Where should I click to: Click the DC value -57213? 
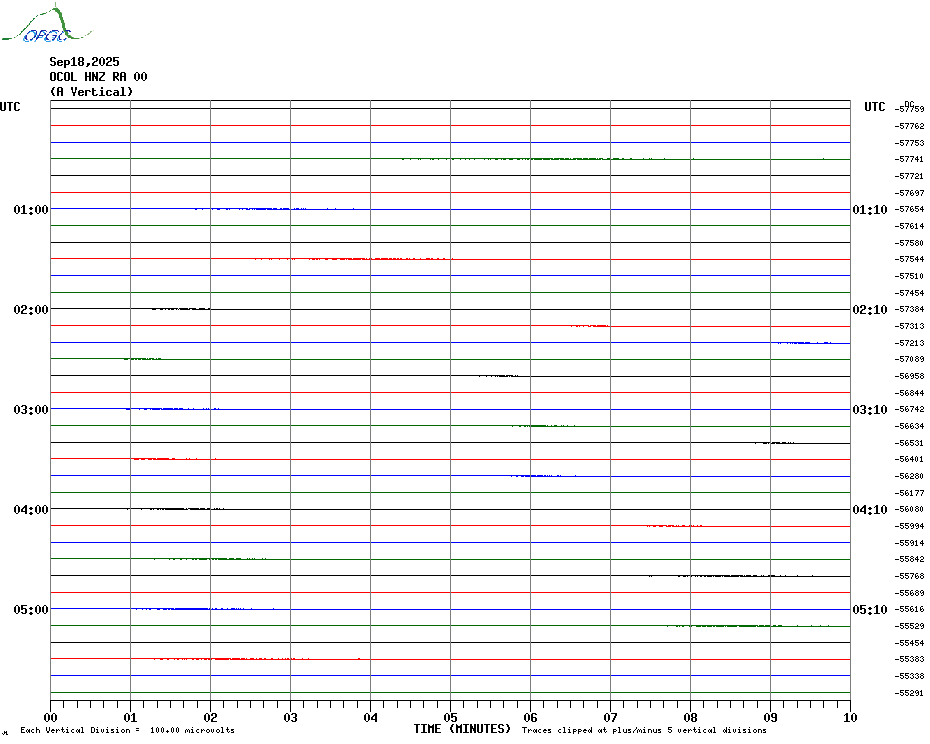pos(909,343)
